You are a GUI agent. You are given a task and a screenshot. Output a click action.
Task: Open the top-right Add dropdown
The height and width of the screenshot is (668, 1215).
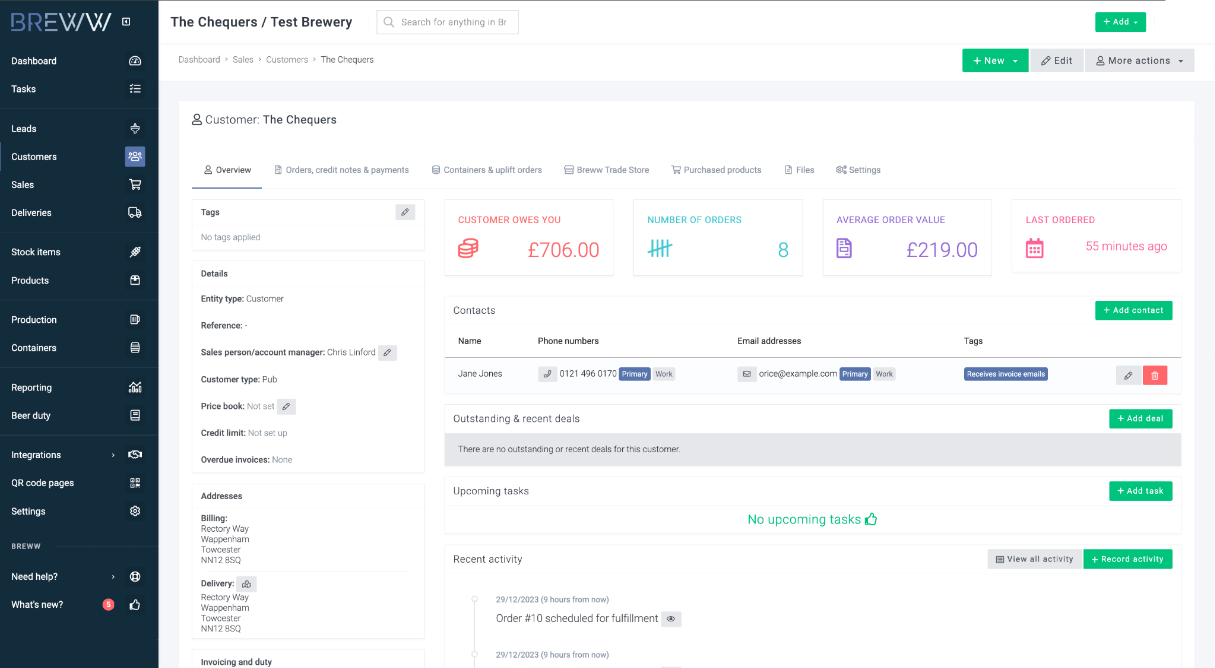[x=1120, y=22]
